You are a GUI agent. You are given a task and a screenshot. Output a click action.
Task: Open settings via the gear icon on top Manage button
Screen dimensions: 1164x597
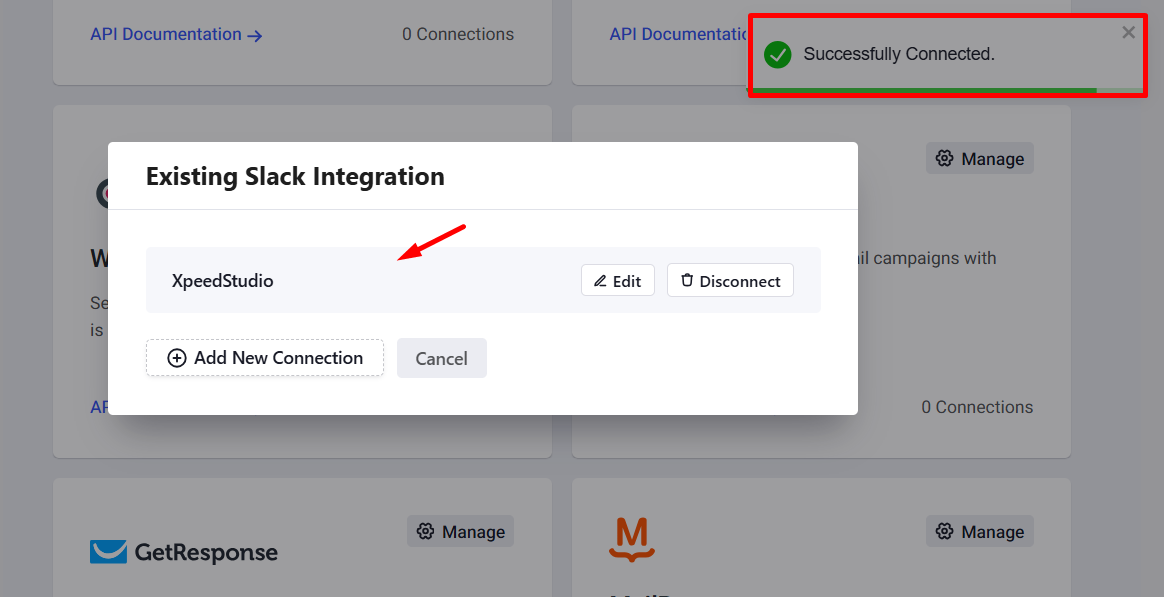944,158
